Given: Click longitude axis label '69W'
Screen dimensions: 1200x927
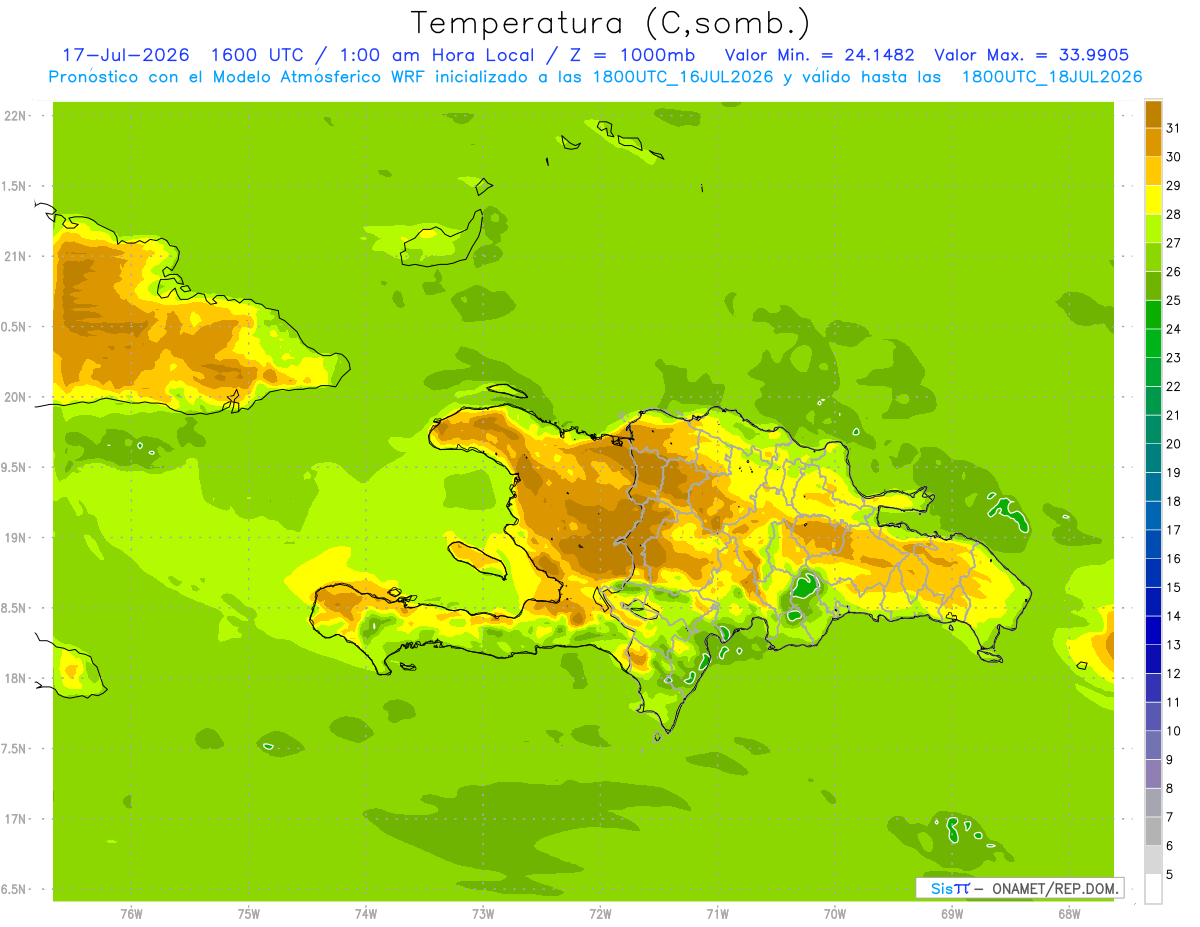Looking at the screenshot, I should click(x=952, y=913).
